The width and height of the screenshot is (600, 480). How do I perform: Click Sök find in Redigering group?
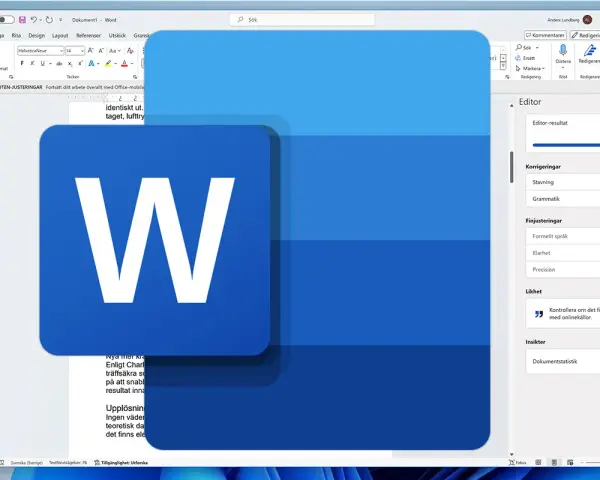point(523,47)
